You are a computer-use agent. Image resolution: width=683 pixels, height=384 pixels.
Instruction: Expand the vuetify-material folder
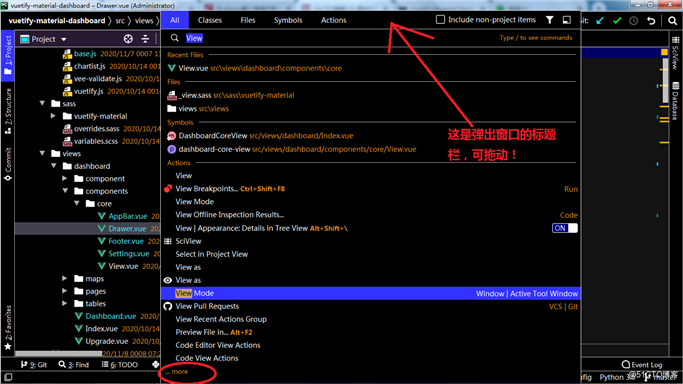click(53, 116)
